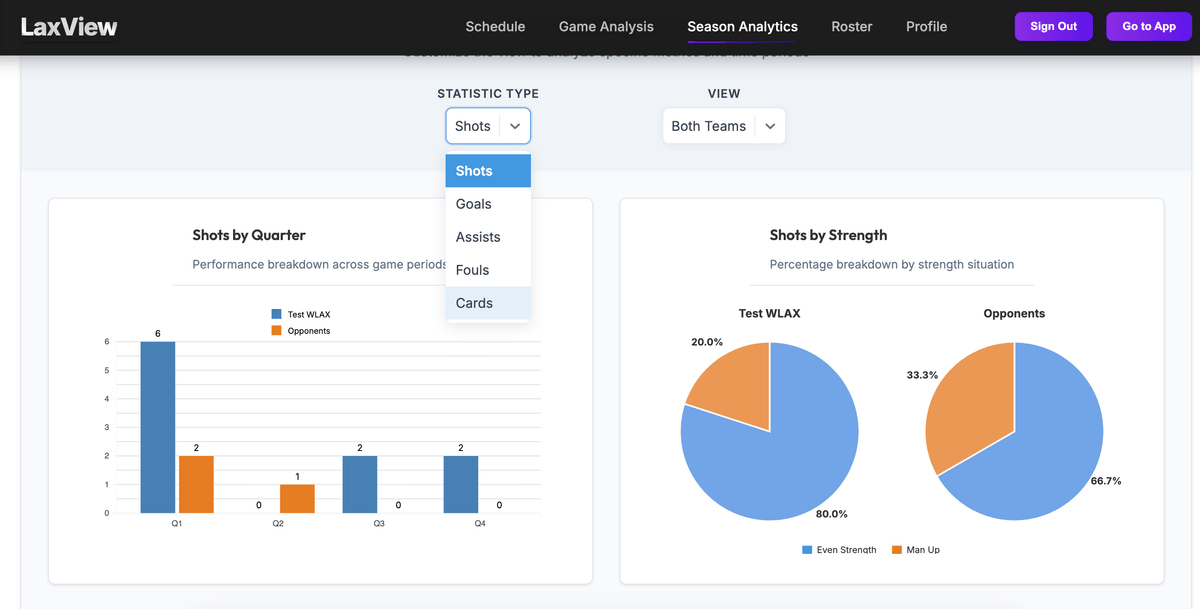The width and height of the screenshot is (1200, 609).
Task: Expand the Both Teams view selector
Action: [723, 125]
